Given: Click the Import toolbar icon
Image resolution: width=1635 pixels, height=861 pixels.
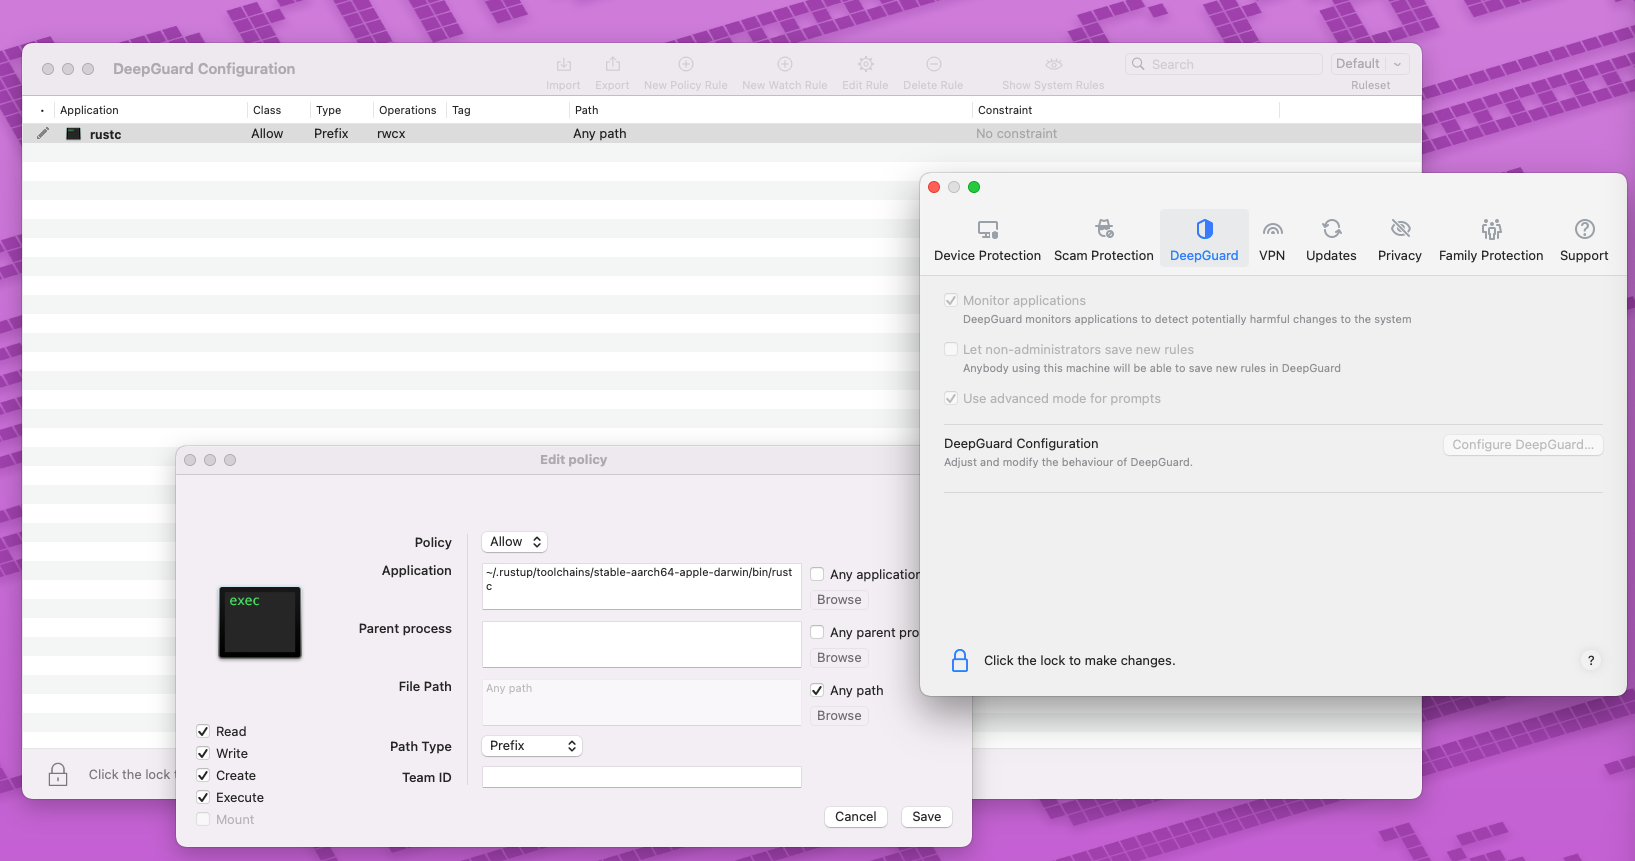Looking at the screenshot, I should tap(563, 65).
